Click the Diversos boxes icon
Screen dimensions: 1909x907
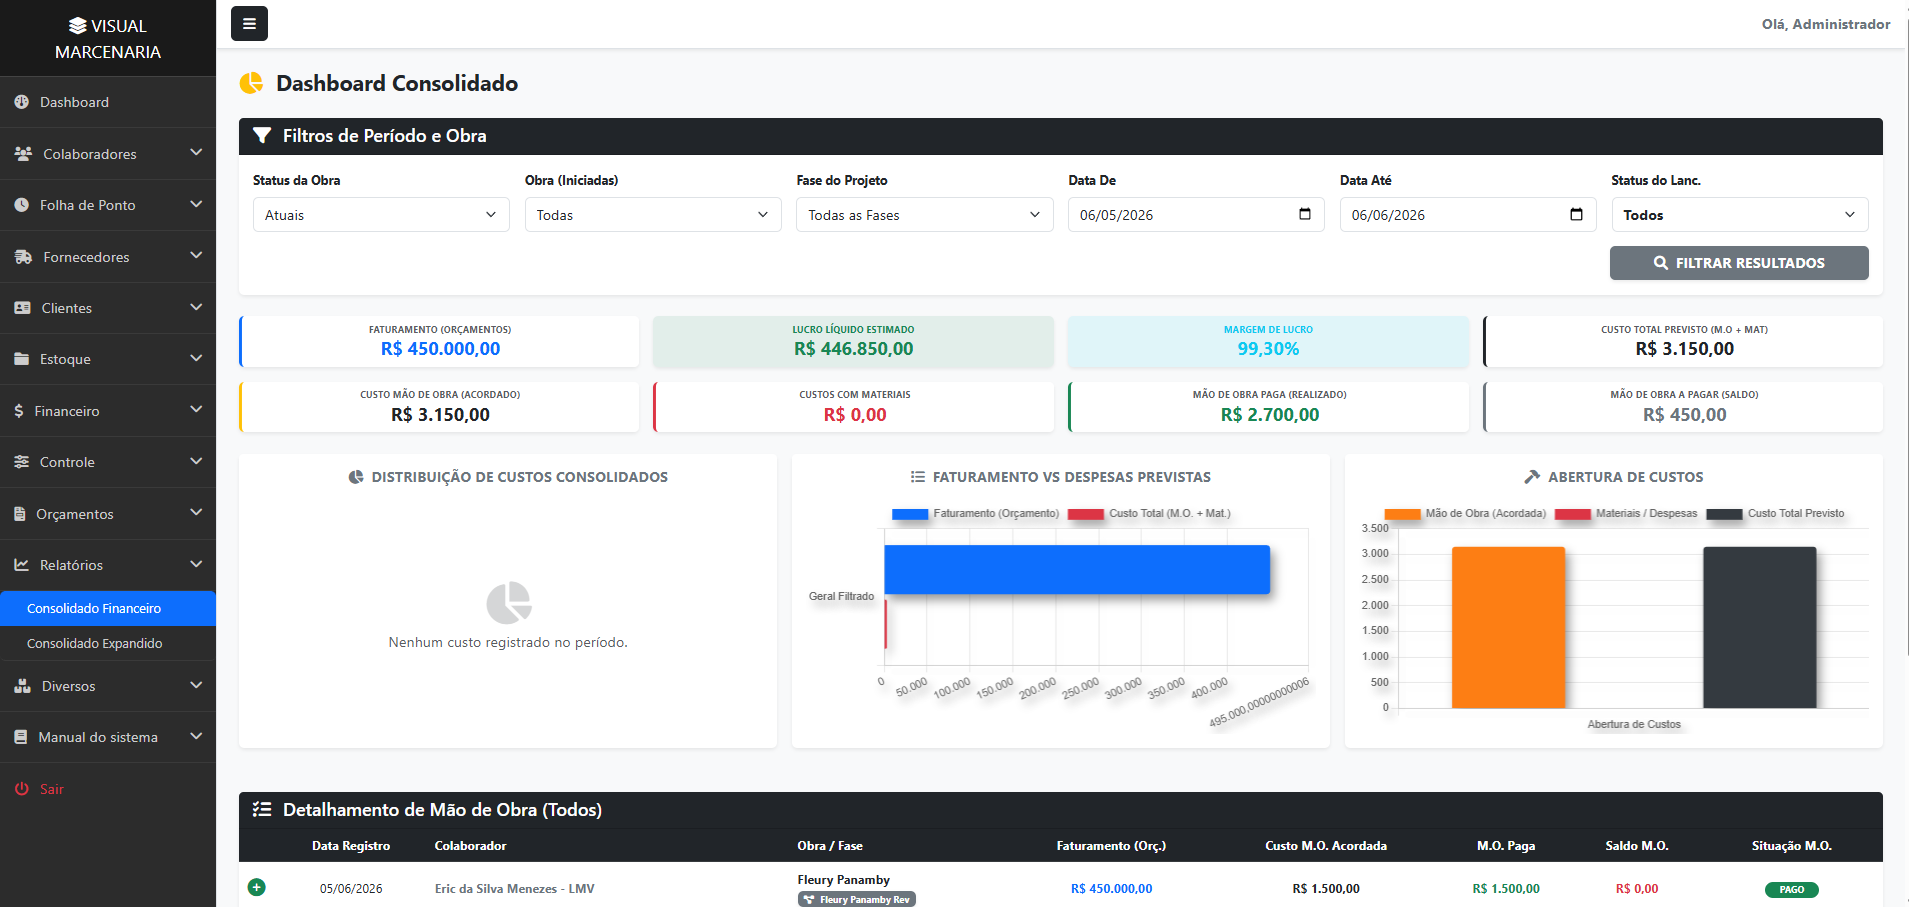(x=23, y=686)
